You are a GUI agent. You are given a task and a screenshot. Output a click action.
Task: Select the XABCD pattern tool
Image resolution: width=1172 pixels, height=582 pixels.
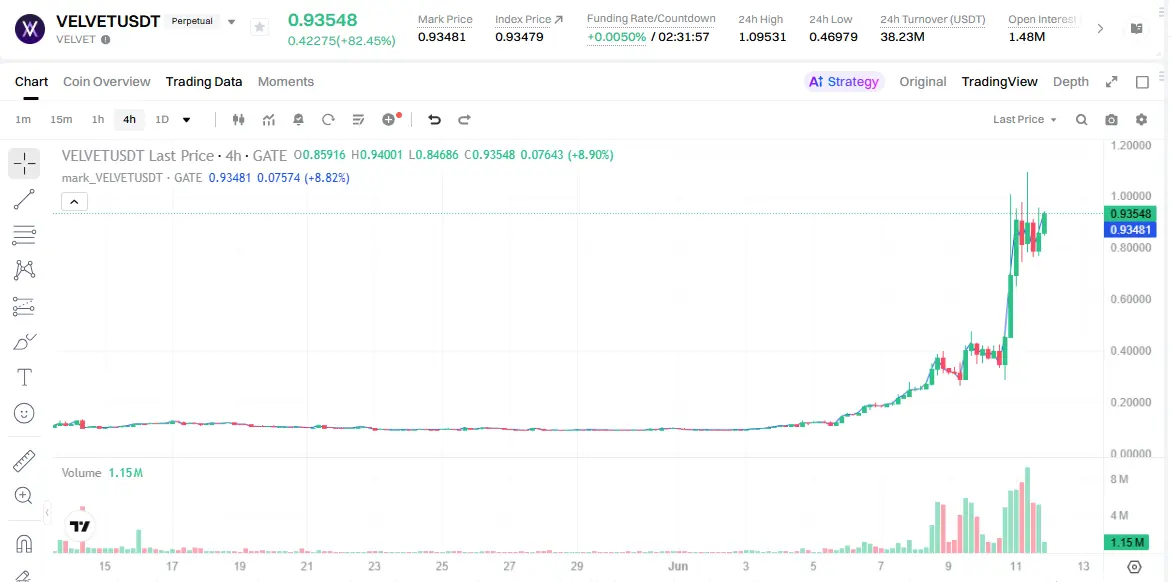(24, 270)
